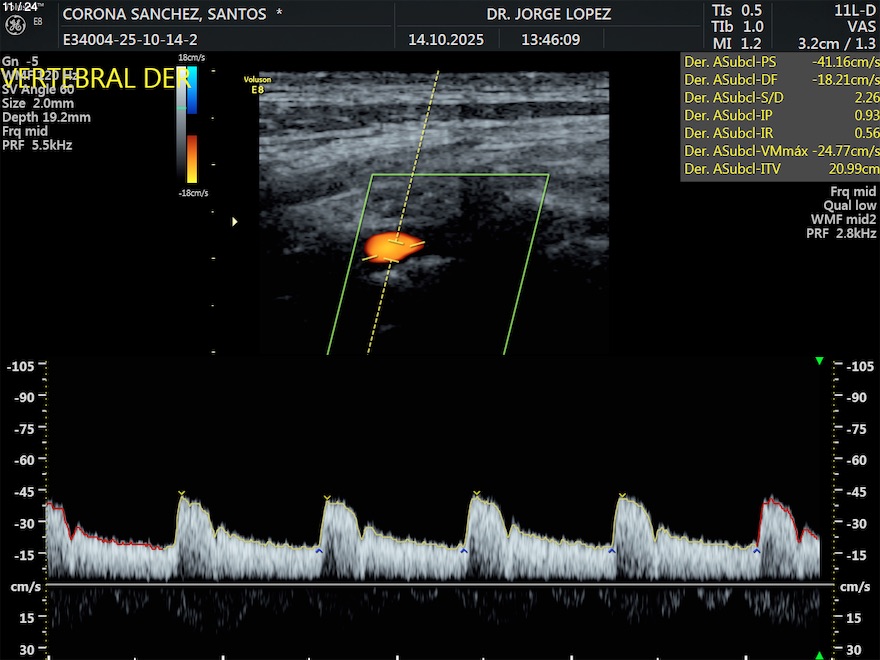Select the Der. ASubcl-IR measurement row
880x660 pixels.
click(x=780, y=133)
